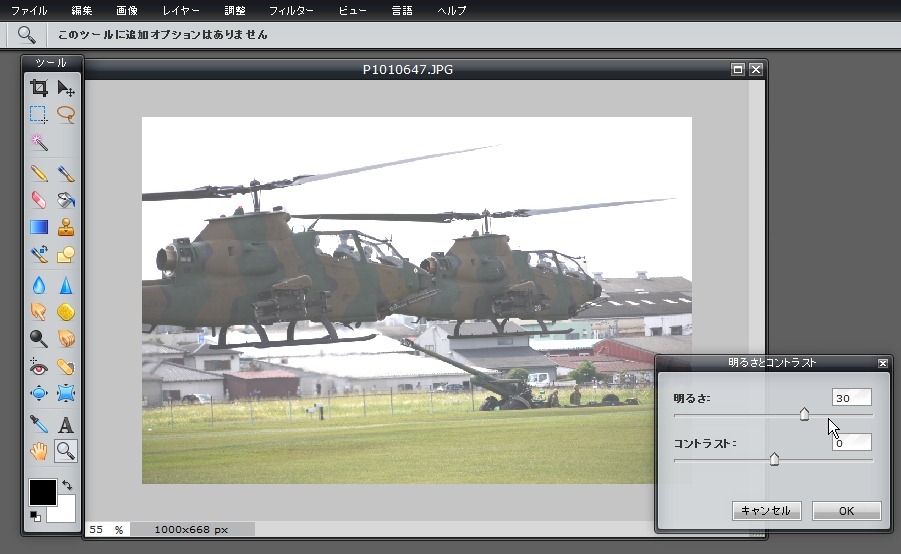Choose the Blur (water drop) tool
Screen dimensions: 901x554
[38, 285]
